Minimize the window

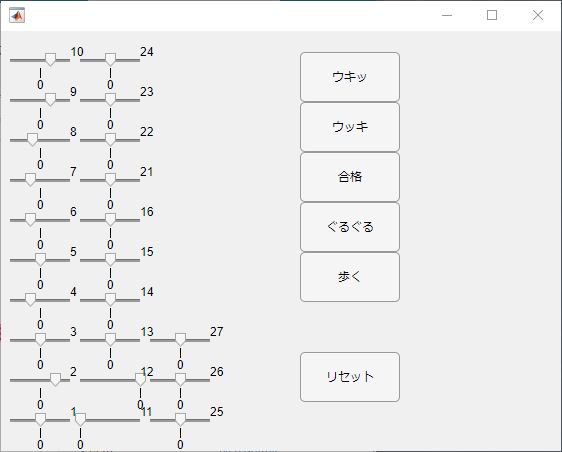(447, 15)
